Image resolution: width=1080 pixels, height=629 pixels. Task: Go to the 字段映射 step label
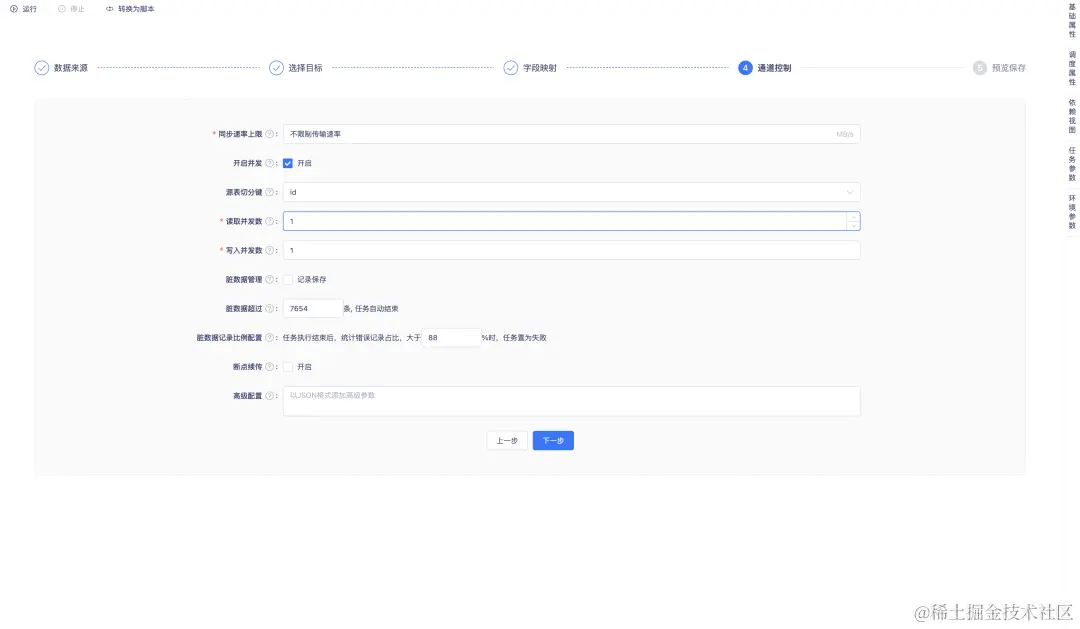(539, 68)
